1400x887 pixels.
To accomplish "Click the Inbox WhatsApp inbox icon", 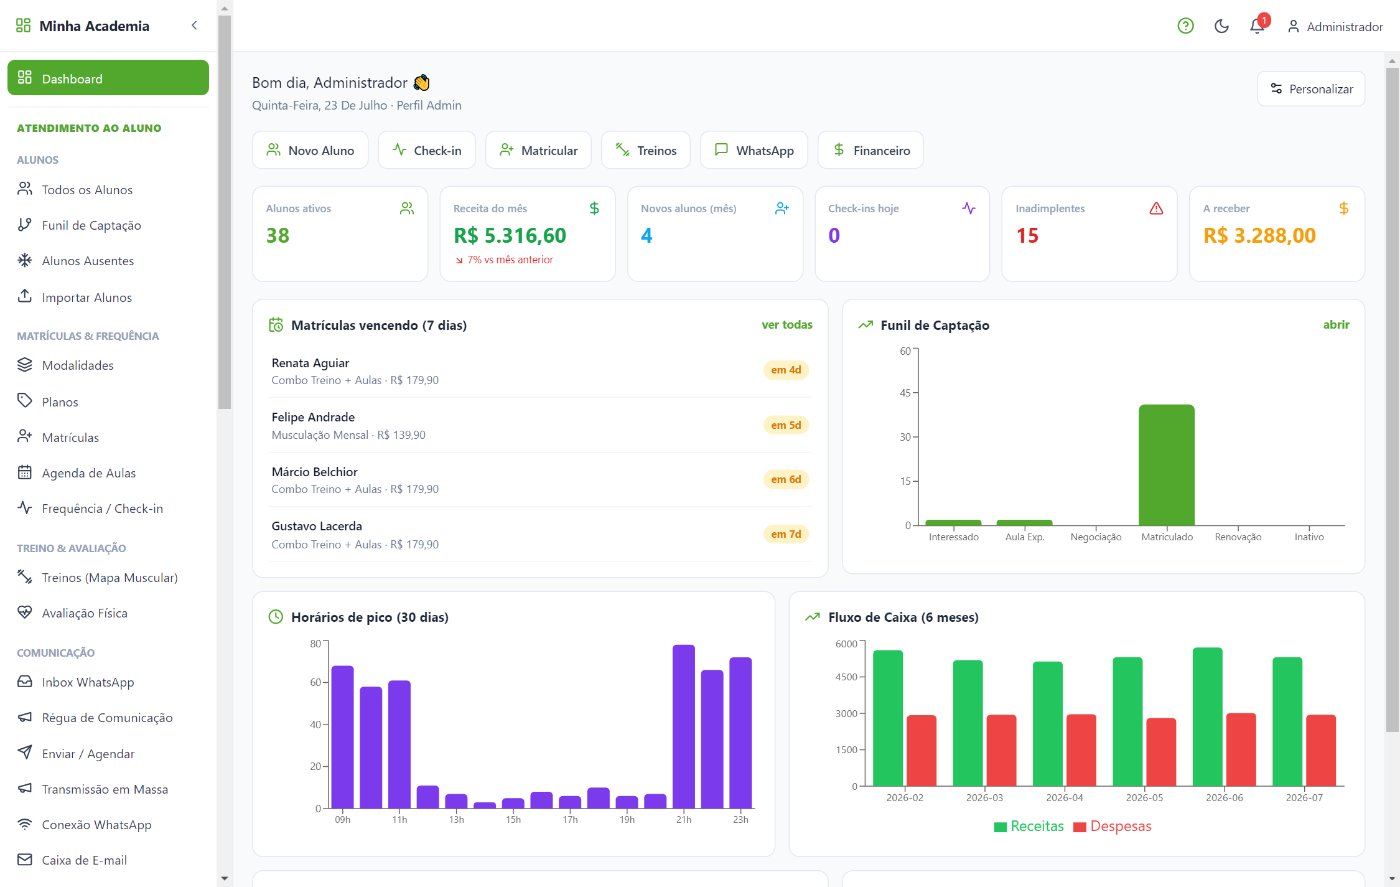I will 25,682.
